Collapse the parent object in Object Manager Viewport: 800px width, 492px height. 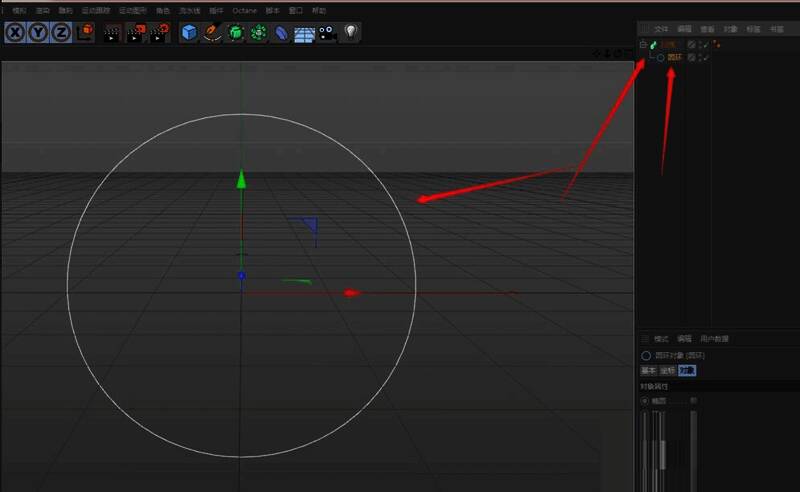point(643,45)
